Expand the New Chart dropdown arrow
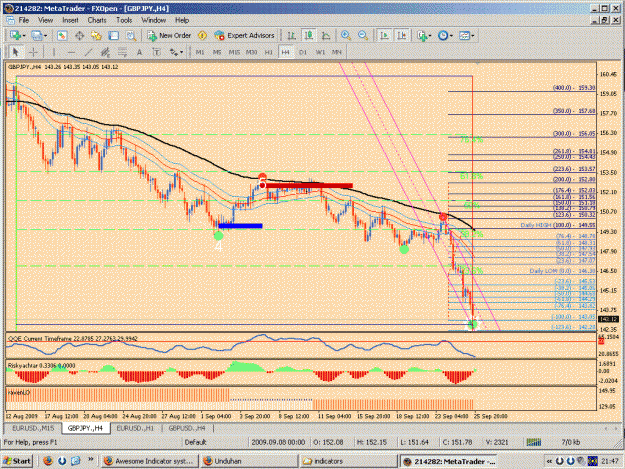Viewport: 625px width, 469px height. (24, 36)
